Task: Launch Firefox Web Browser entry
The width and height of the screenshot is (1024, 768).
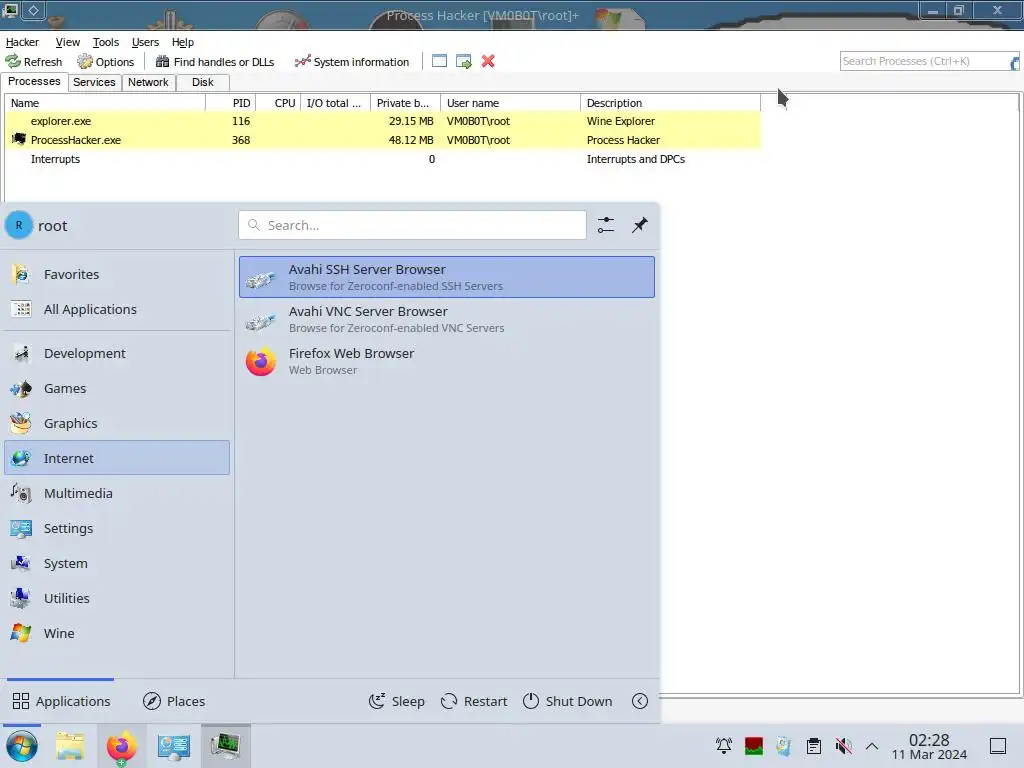Action: pos(447,361)
